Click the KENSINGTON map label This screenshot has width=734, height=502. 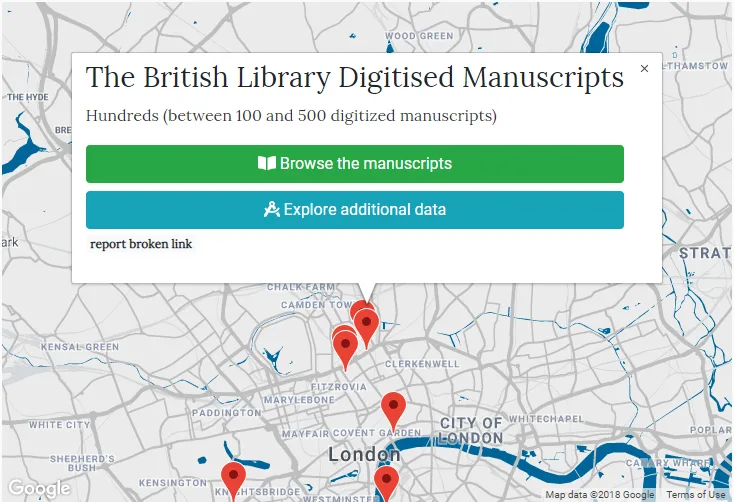tap(173, 482)
